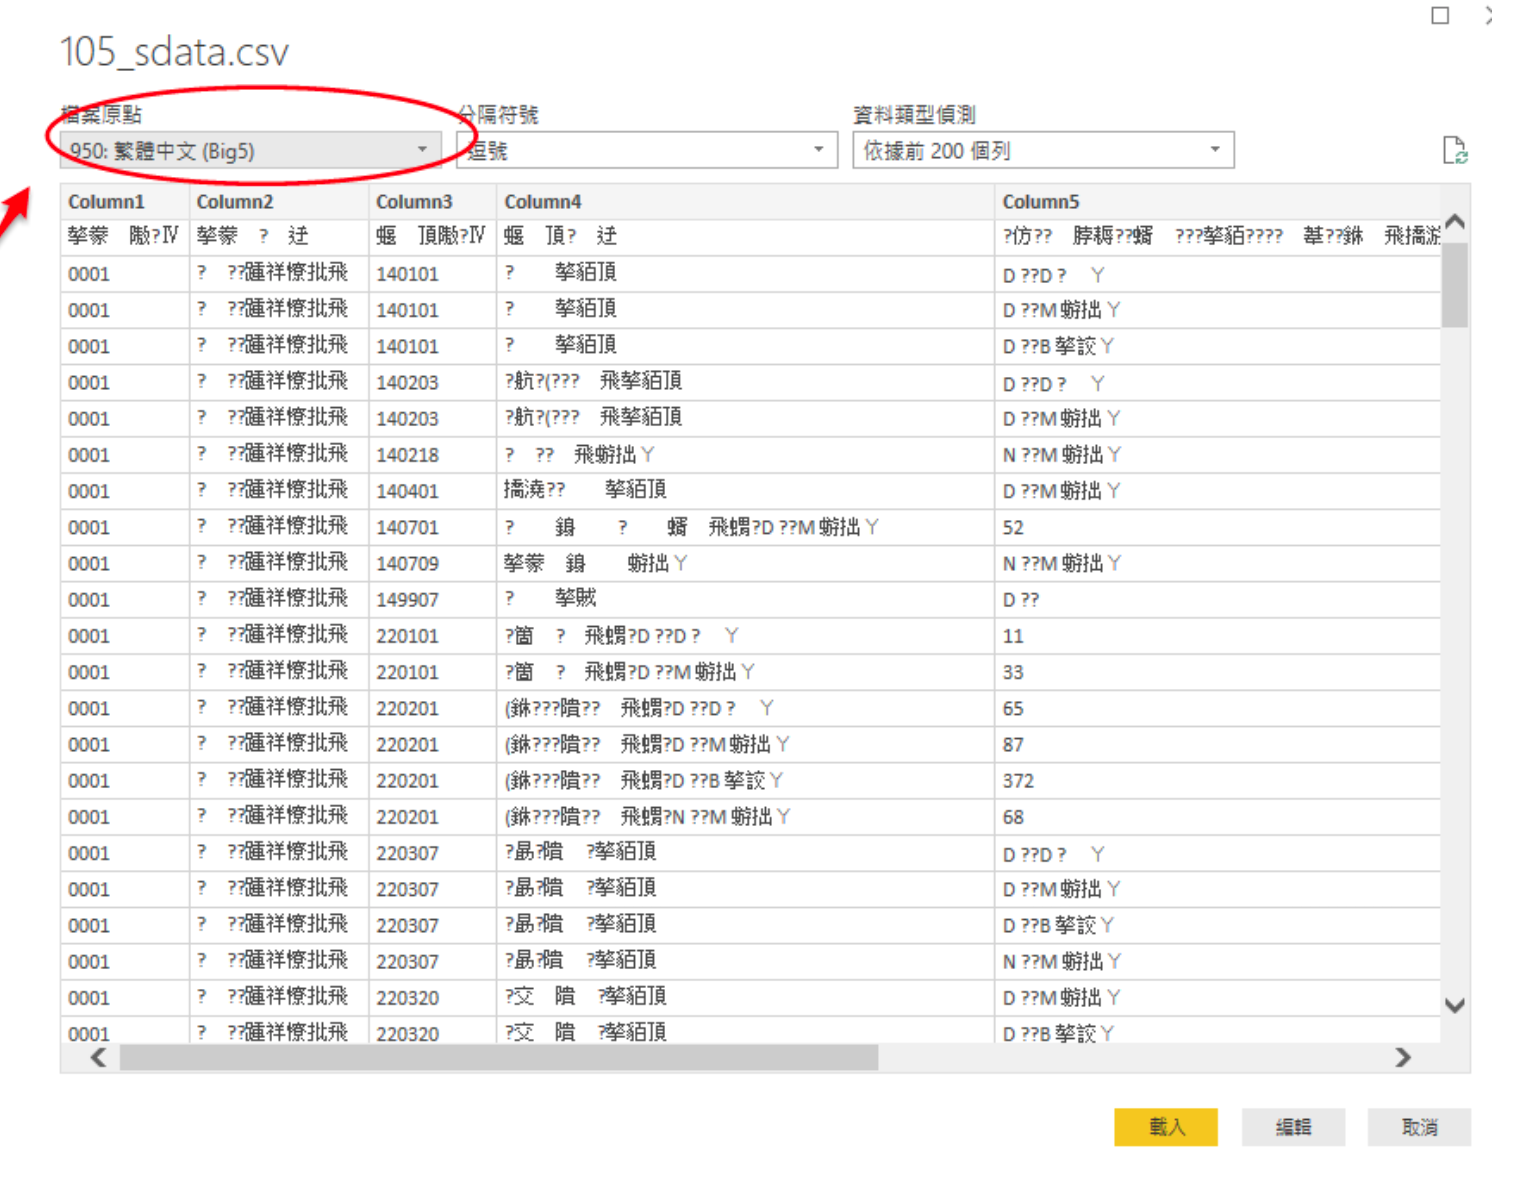Click the Column5 cell with value 87

click(1217, 744)
